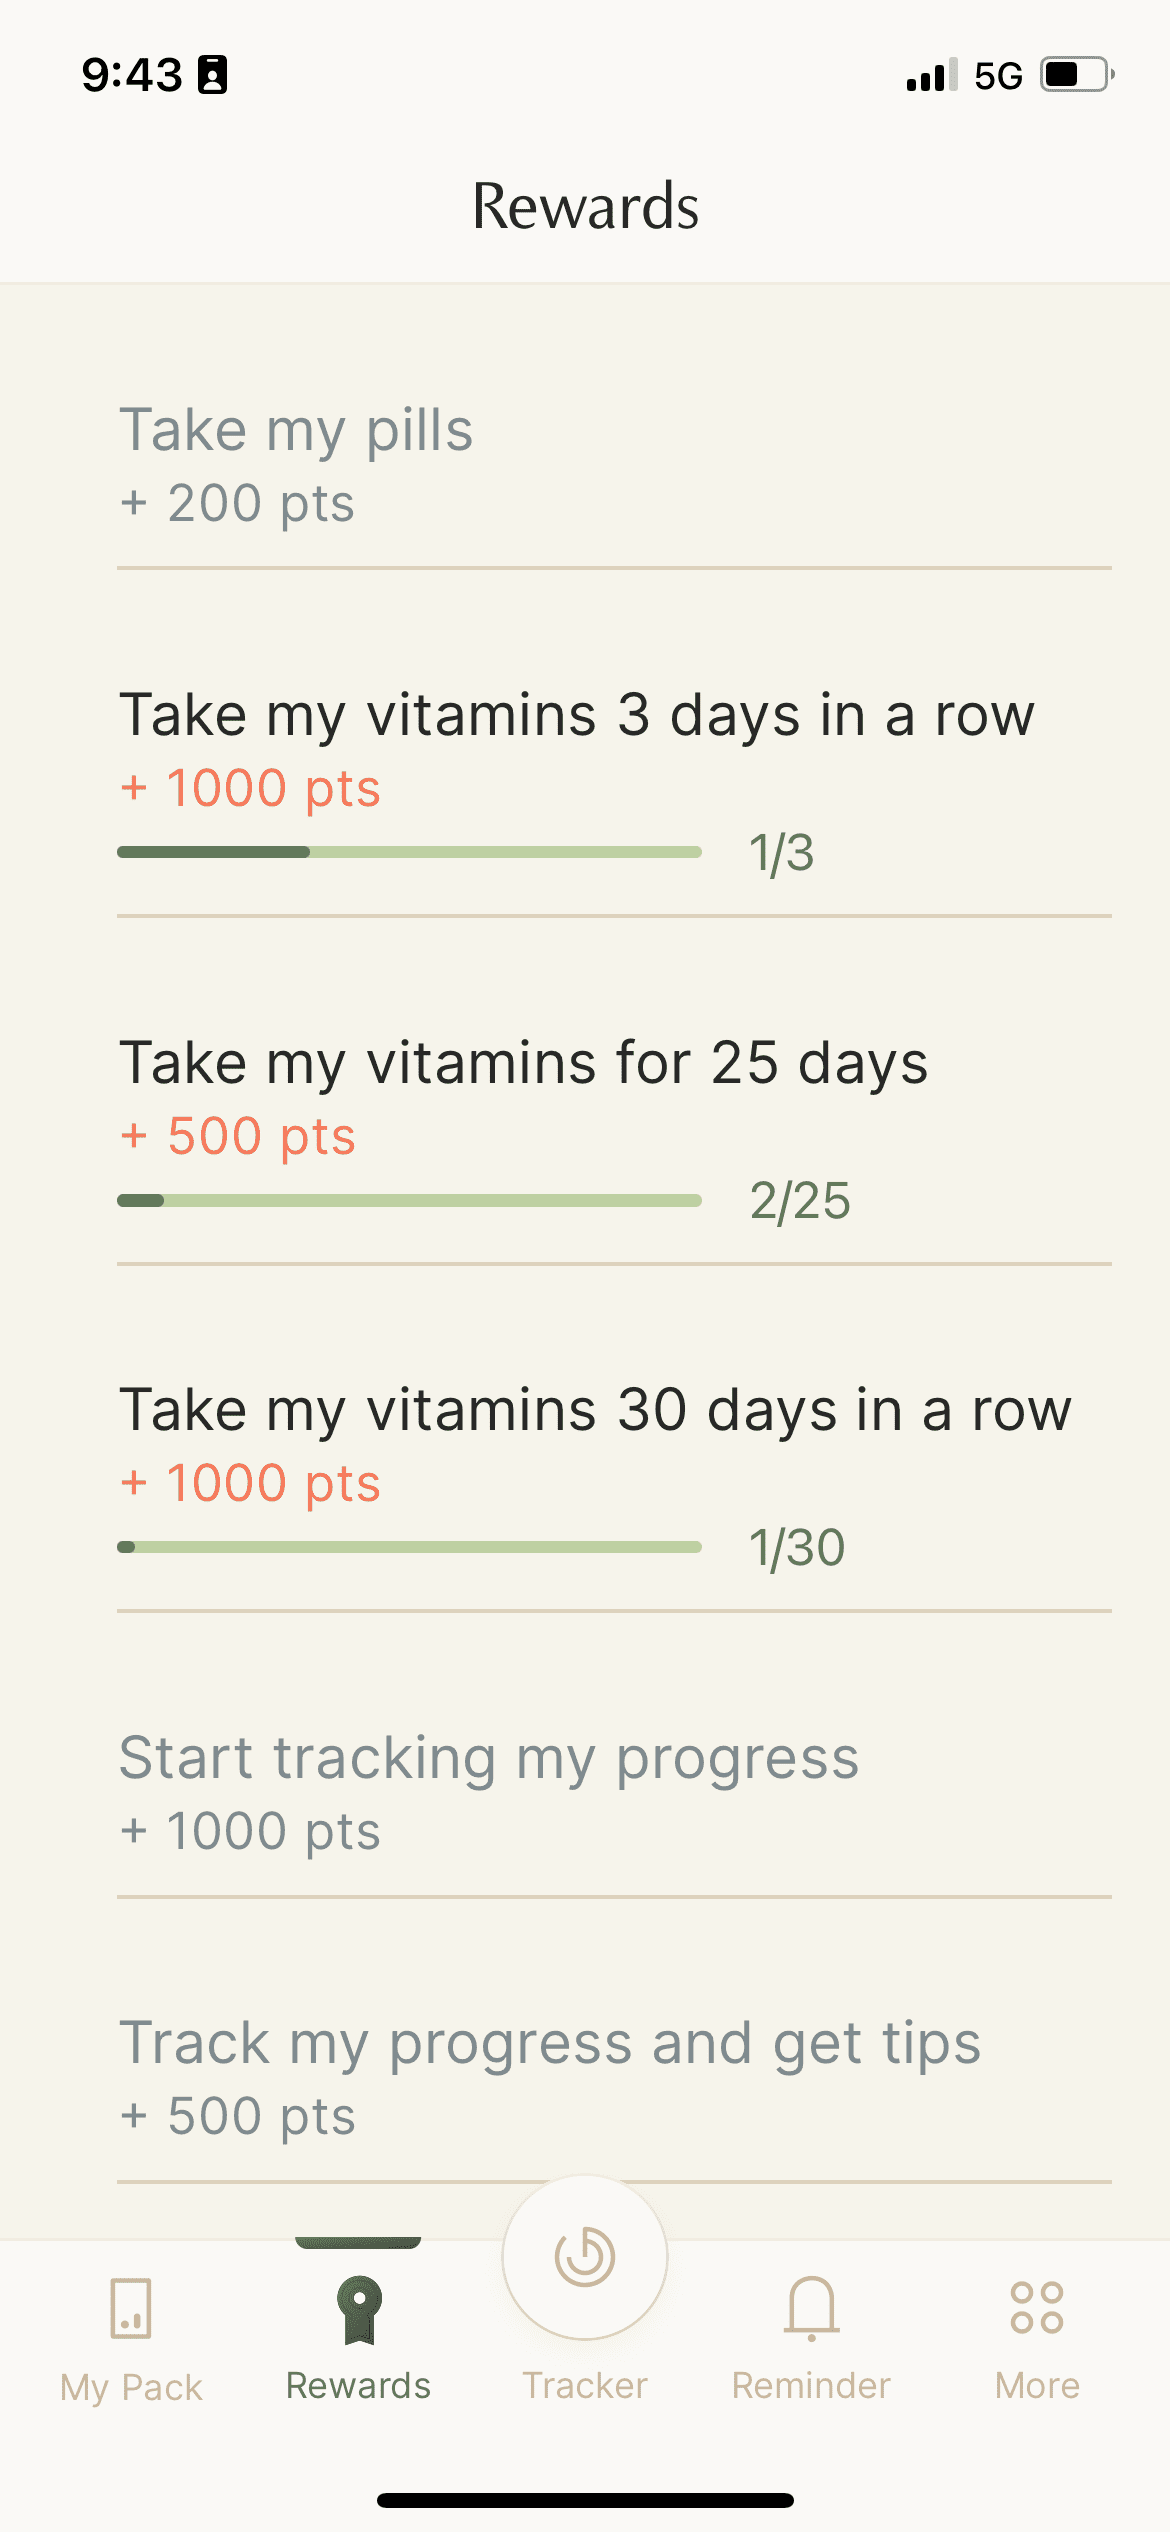Image resolution: width=1170 pixels, height=2532 pixels.
Task: Open Track my progress and get tips
Action: [614, 2077]
